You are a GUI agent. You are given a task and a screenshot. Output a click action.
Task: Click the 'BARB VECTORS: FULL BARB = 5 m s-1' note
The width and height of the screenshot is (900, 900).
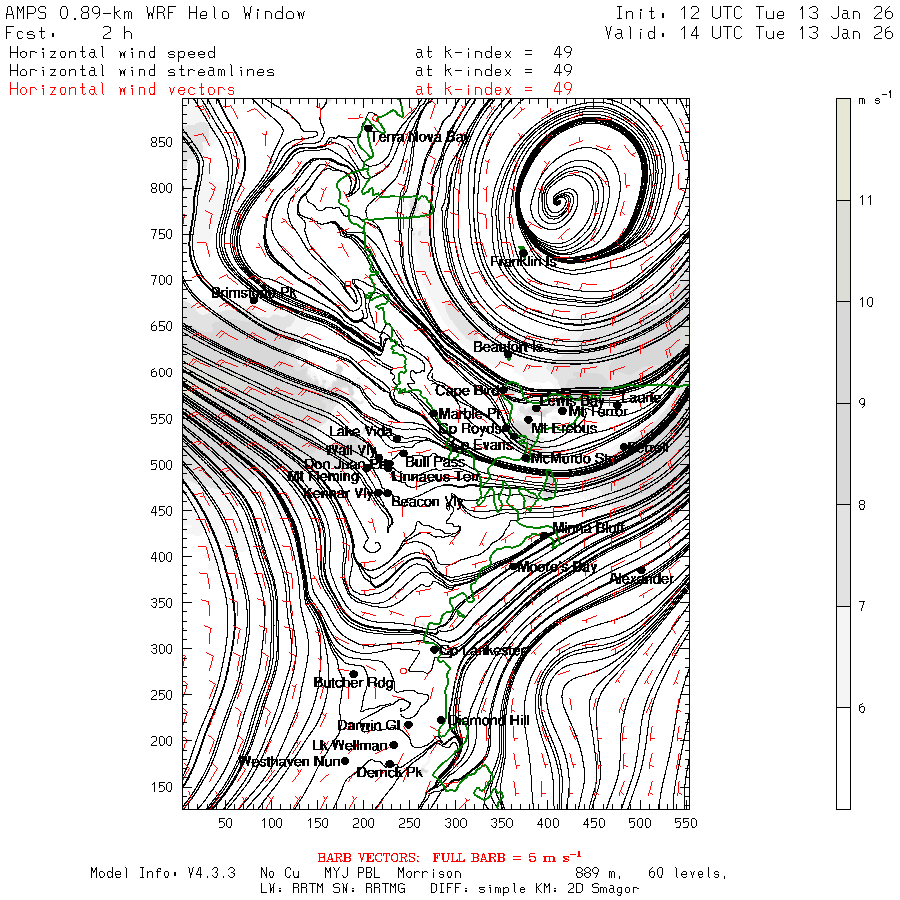pyautogui.click(x=449, y=858)
